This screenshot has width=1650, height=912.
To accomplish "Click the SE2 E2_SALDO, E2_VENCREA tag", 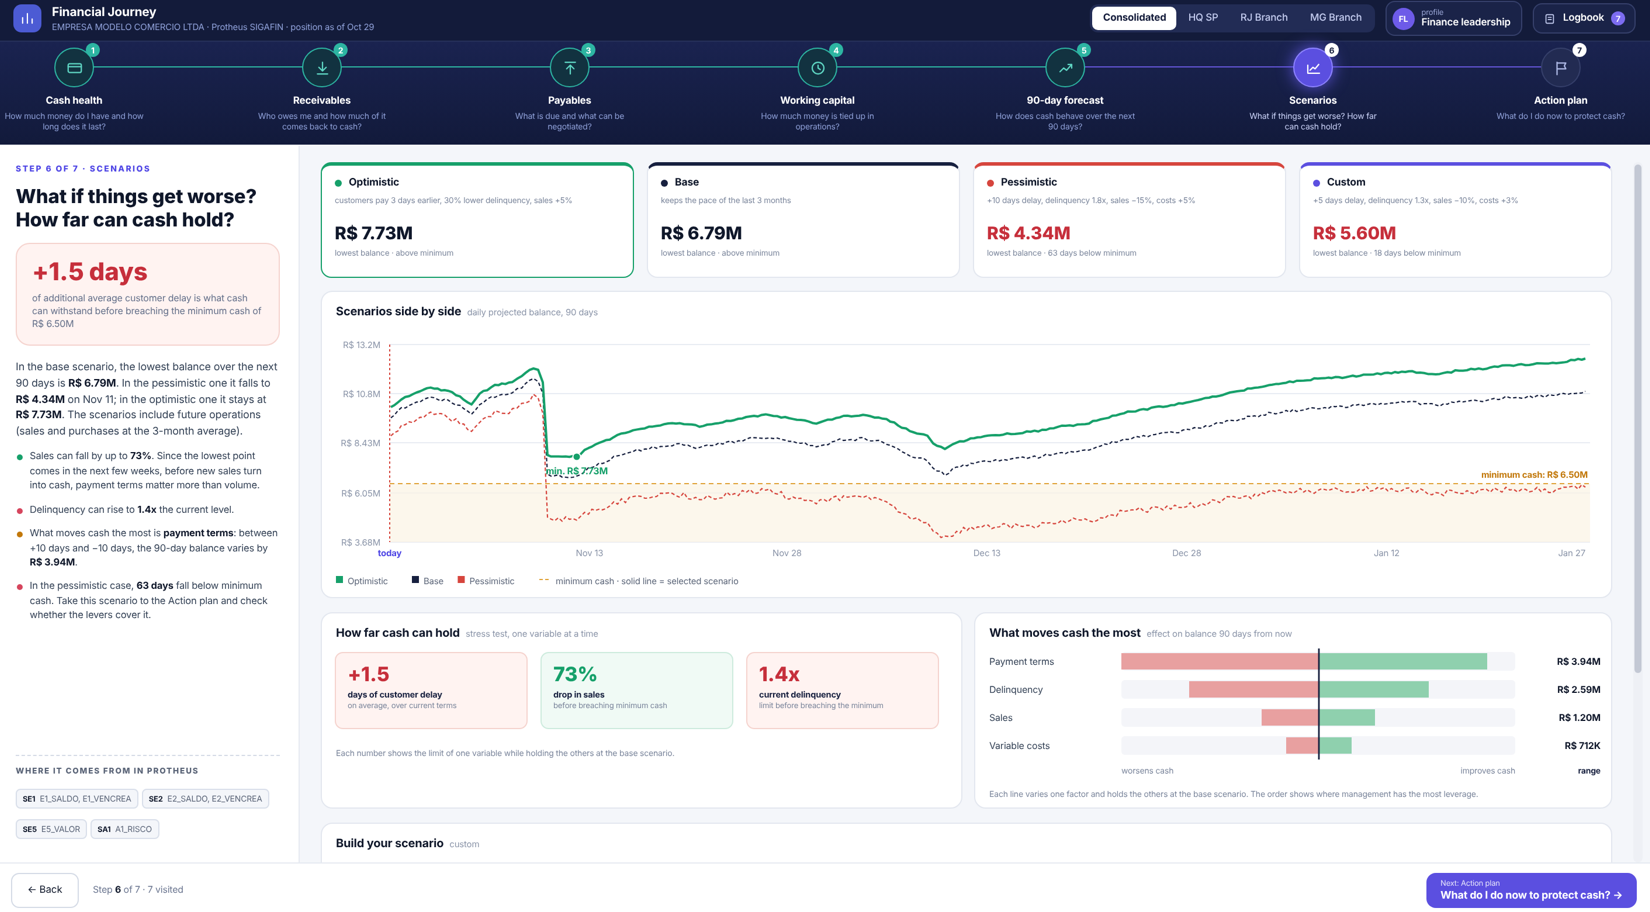I will 205,799.
